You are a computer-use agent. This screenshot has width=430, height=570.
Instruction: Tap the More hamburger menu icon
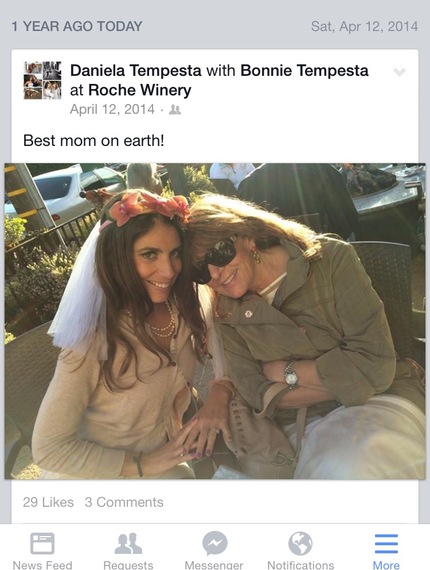(386, 544)
